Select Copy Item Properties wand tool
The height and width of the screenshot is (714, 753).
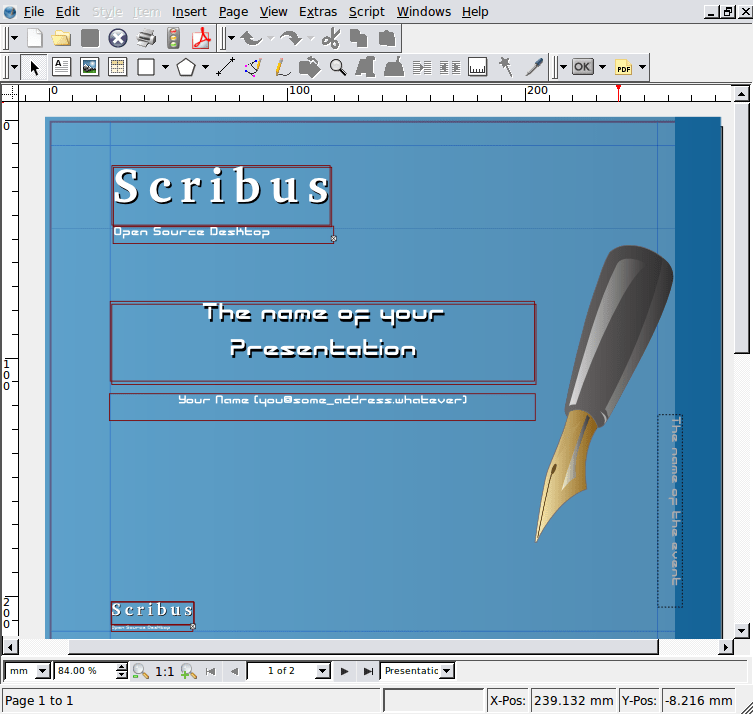click(506, 67)
